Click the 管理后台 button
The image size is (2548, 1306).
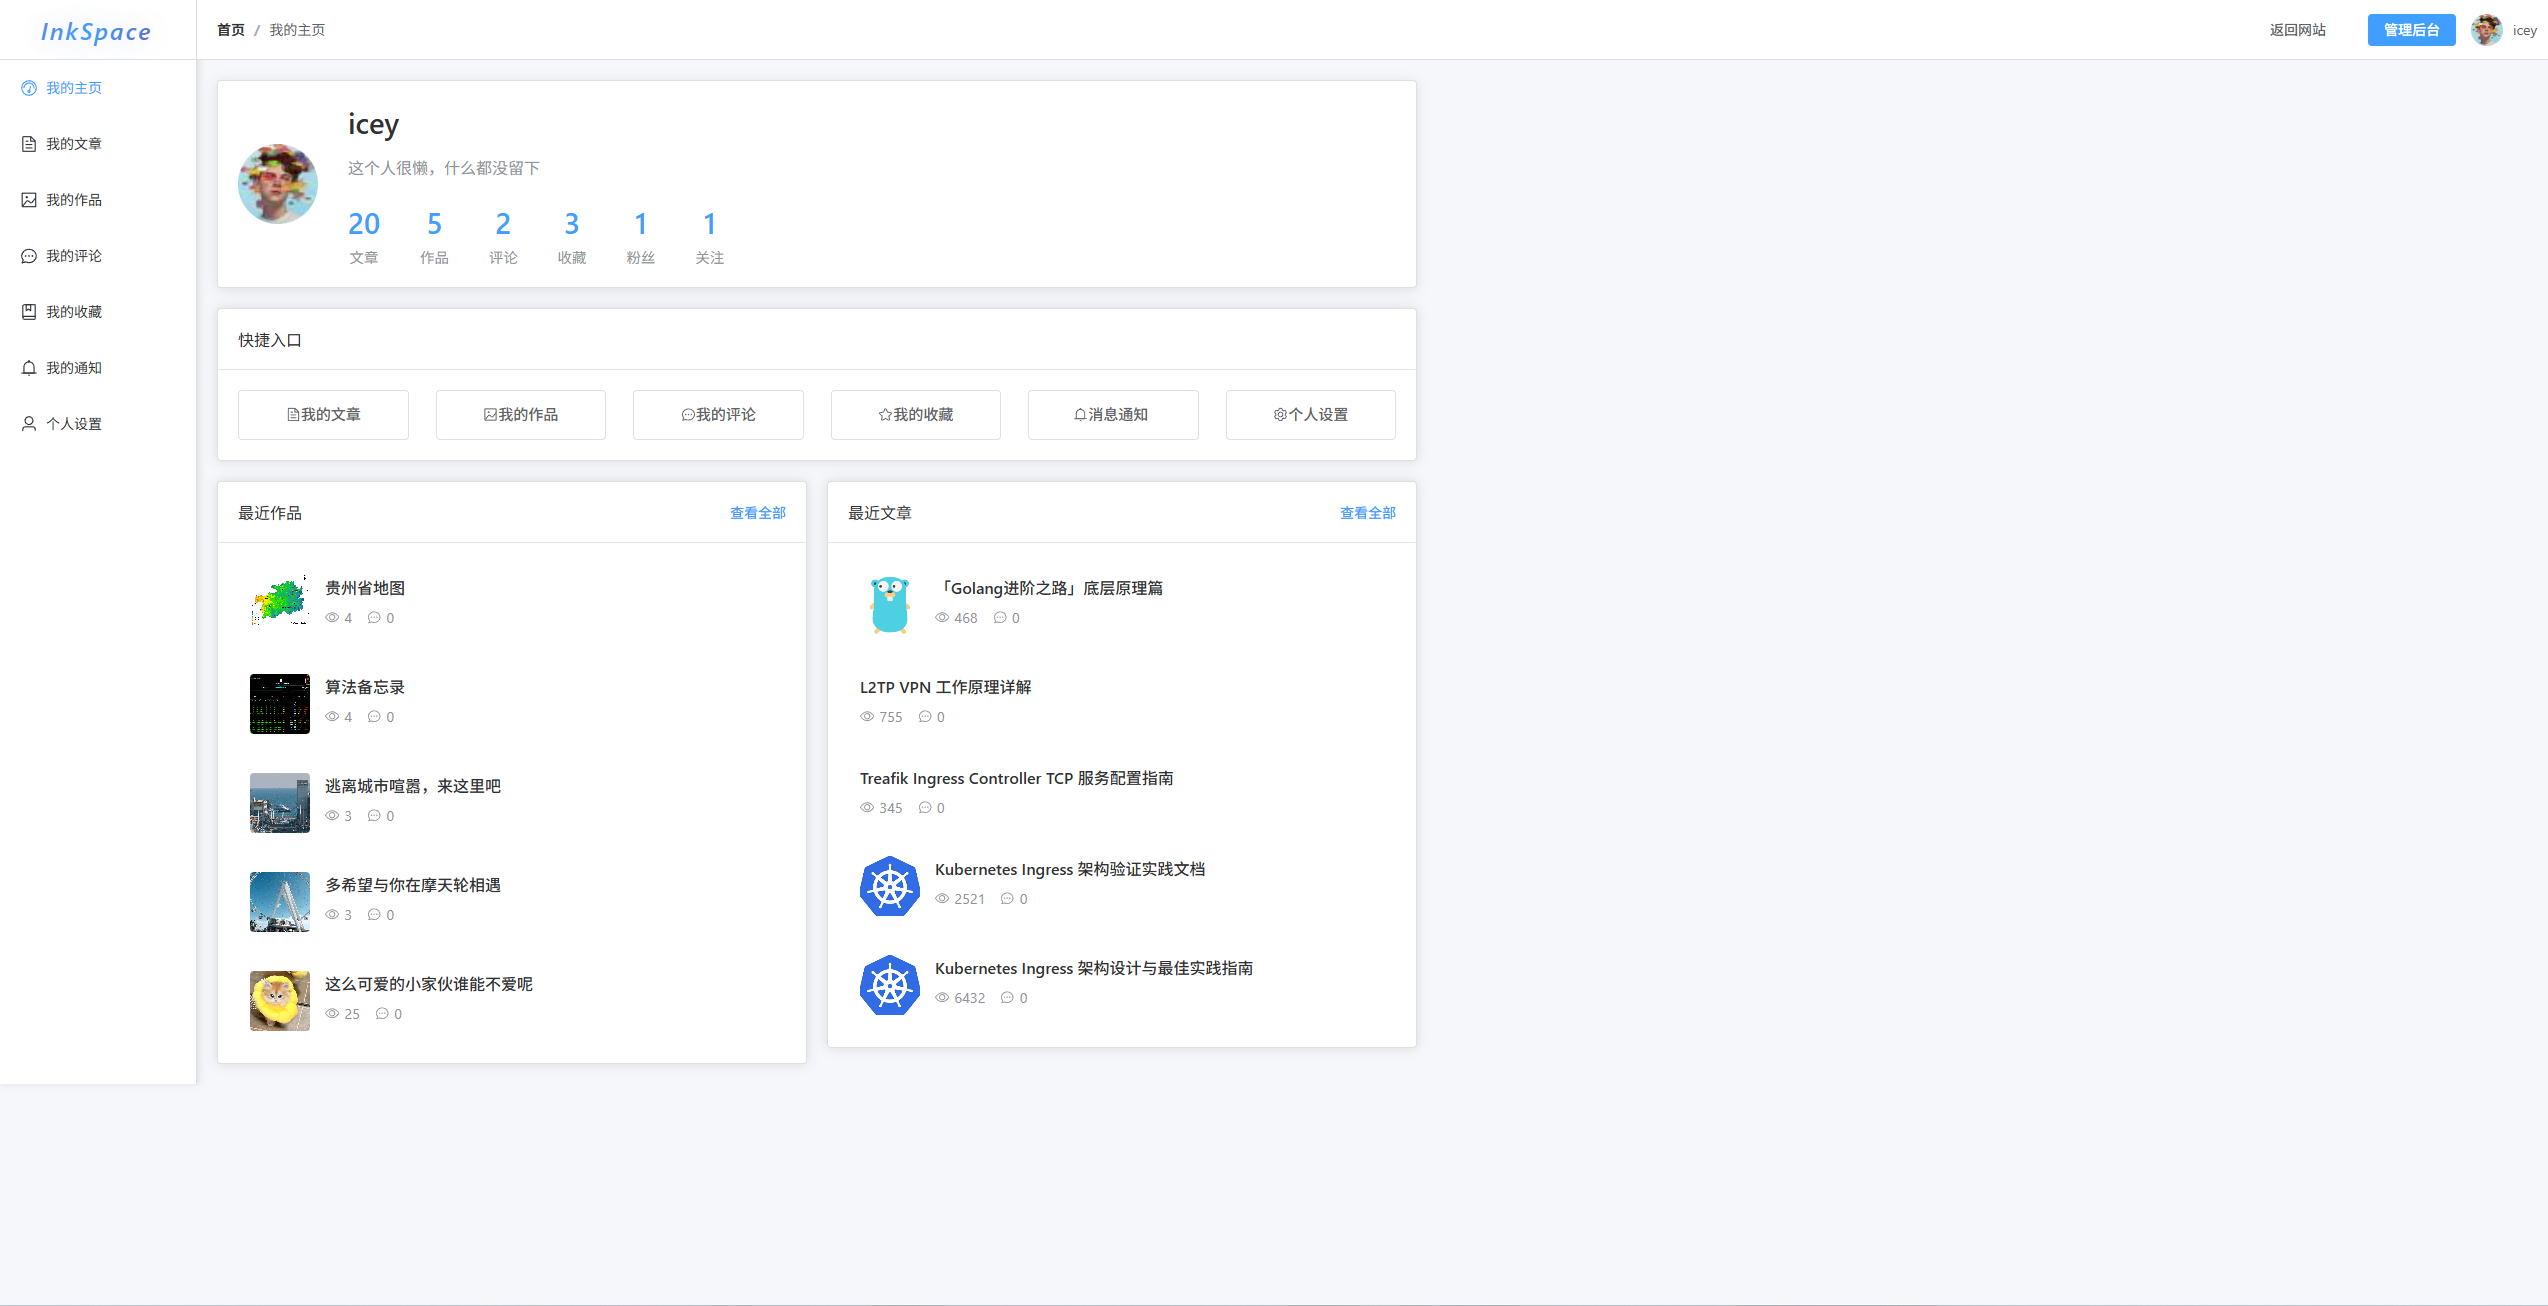click(x=2410, y=30)
